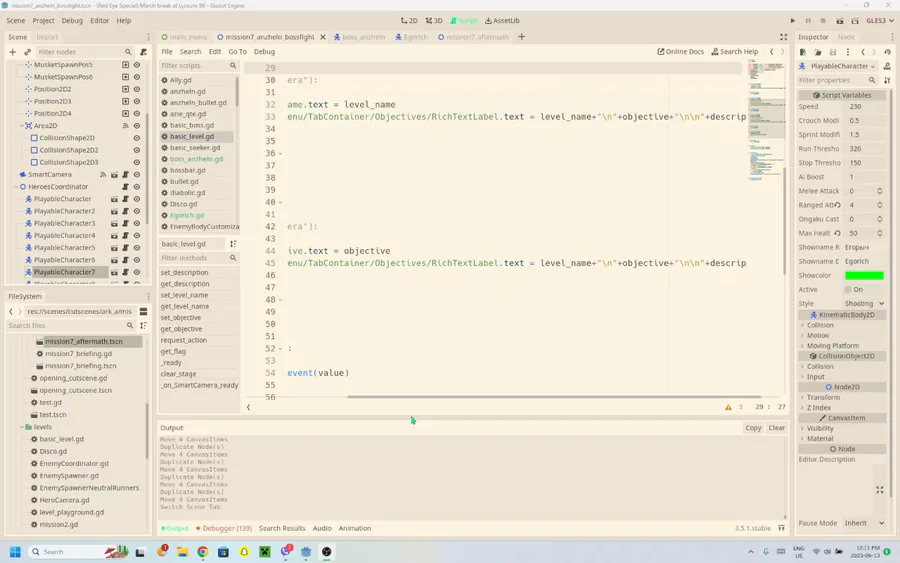Toggle FileSystem split view mode icon
This screenshot has width=900, height=563.
(143, 312)
